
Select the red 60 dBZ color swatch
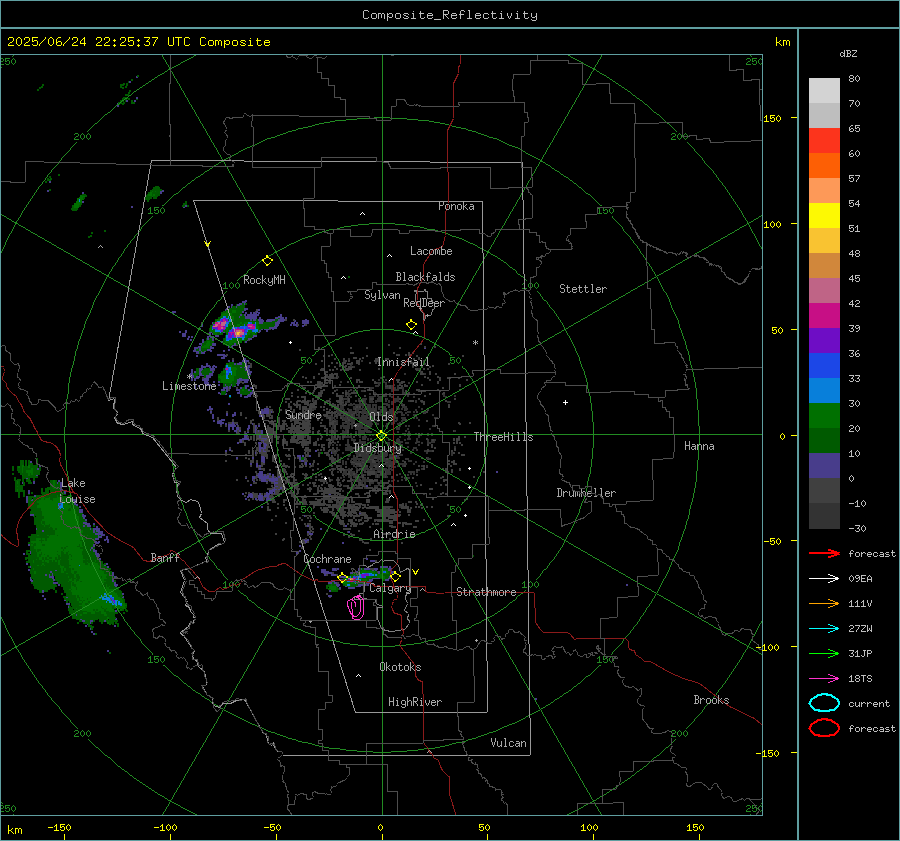(824, 140)
